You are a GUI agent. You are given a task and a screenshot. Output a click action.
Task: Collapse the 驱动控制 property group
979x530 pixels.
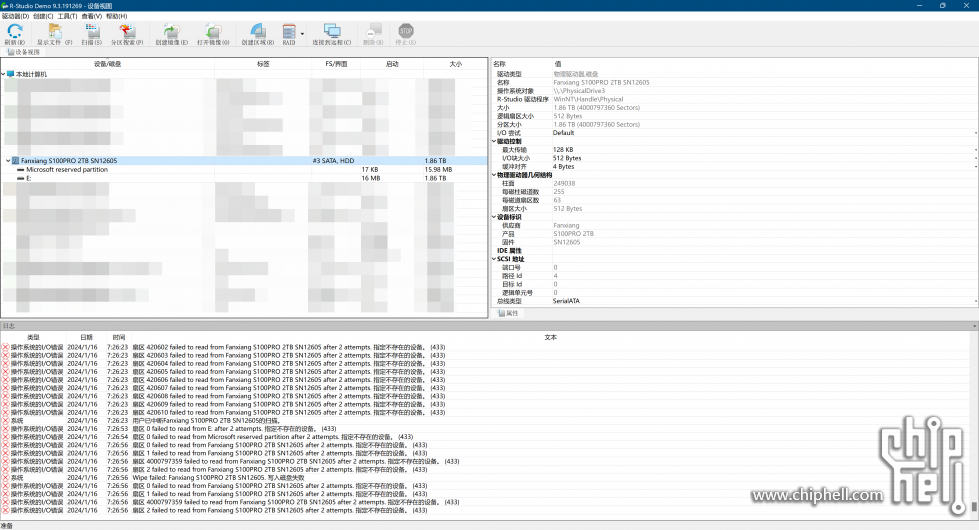[494, 142]
